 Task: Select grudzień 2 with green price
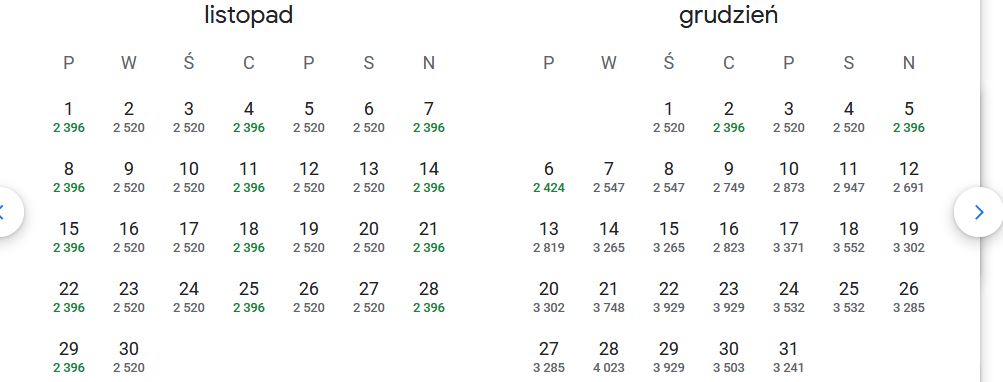[729, 117]
